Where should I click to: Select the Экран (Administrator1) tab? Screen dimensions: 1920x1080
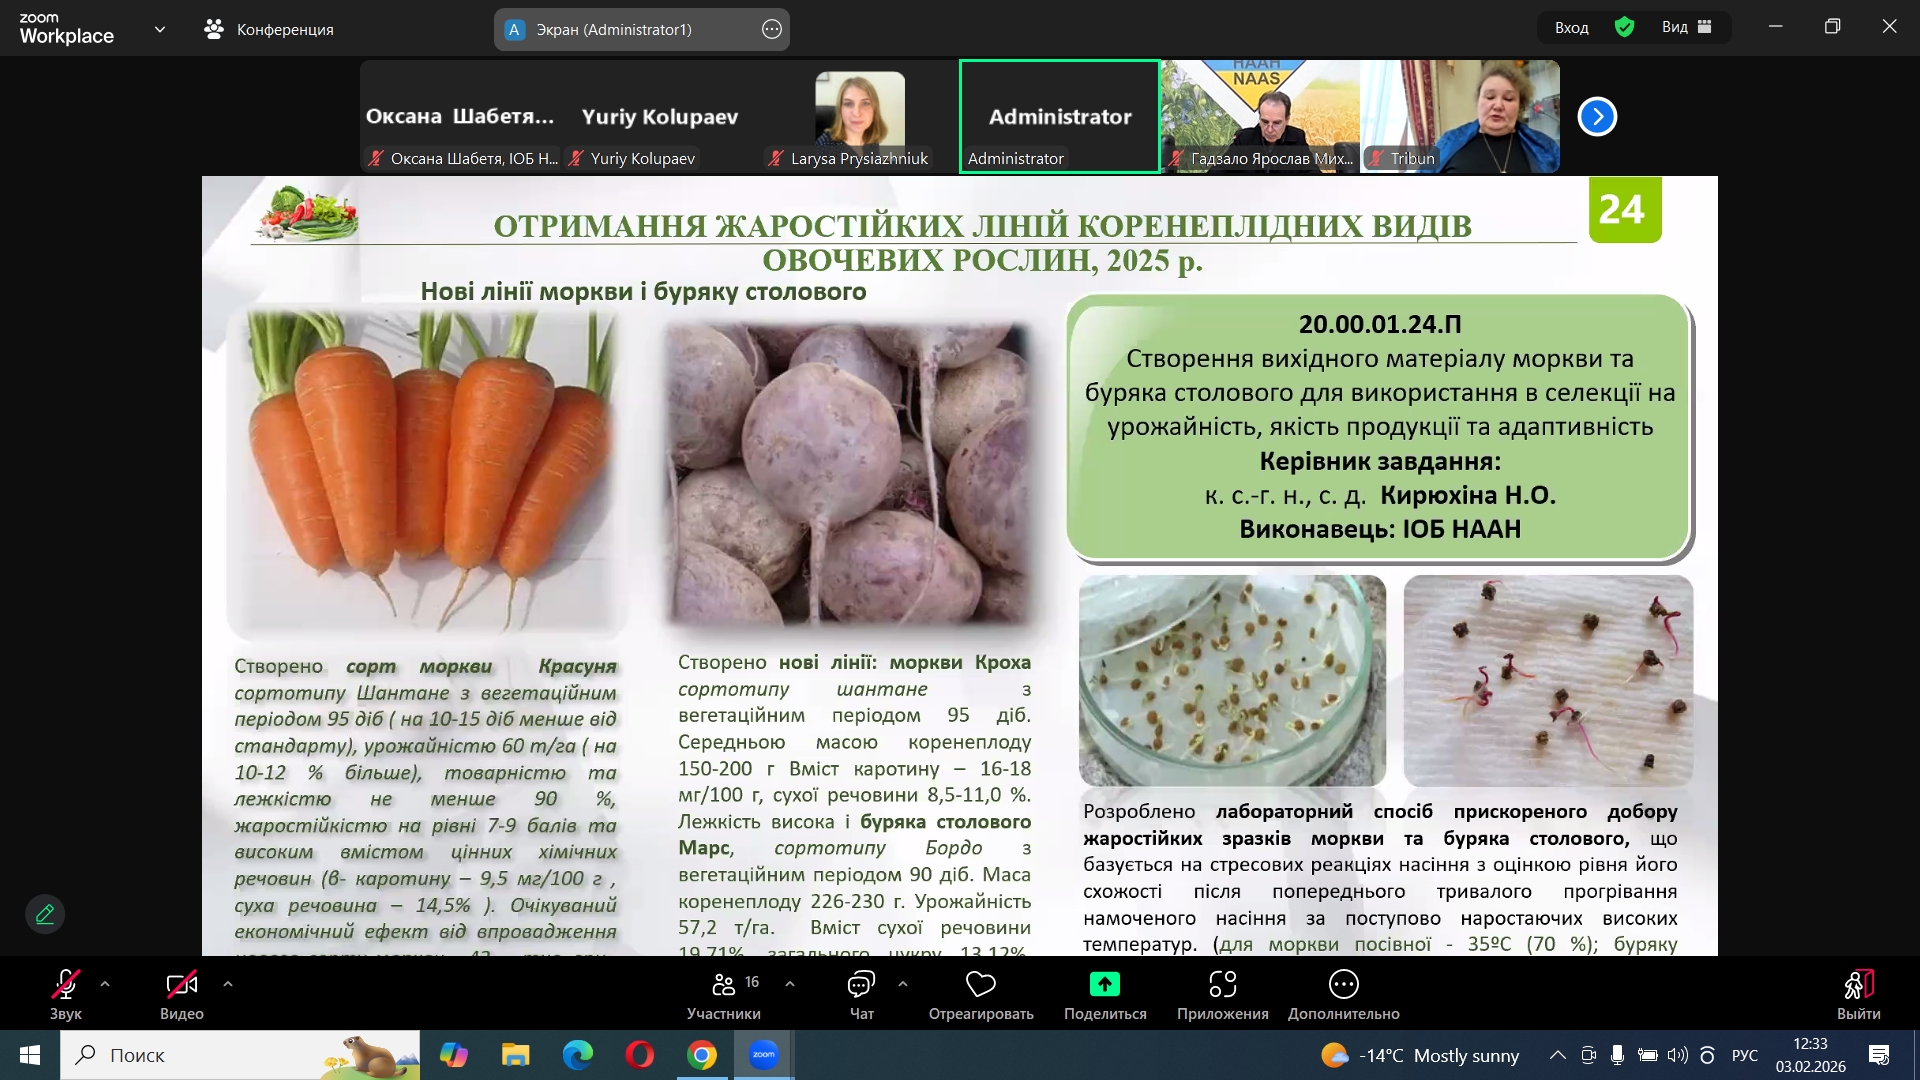click(x=613, y=30)
